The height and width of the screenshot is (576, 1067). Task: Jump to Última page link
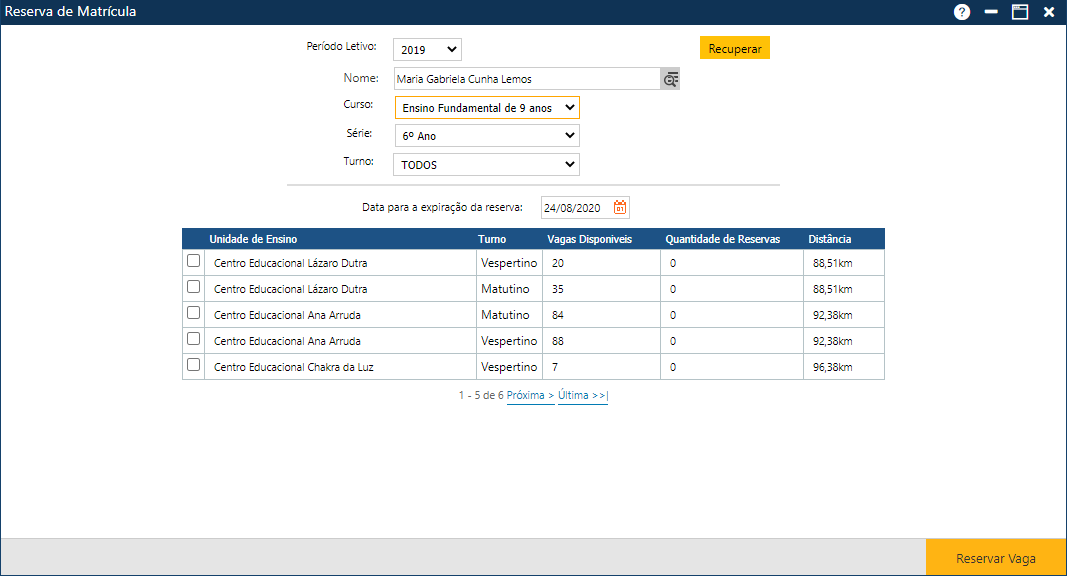pyautogui.click(x=582, y=396)
